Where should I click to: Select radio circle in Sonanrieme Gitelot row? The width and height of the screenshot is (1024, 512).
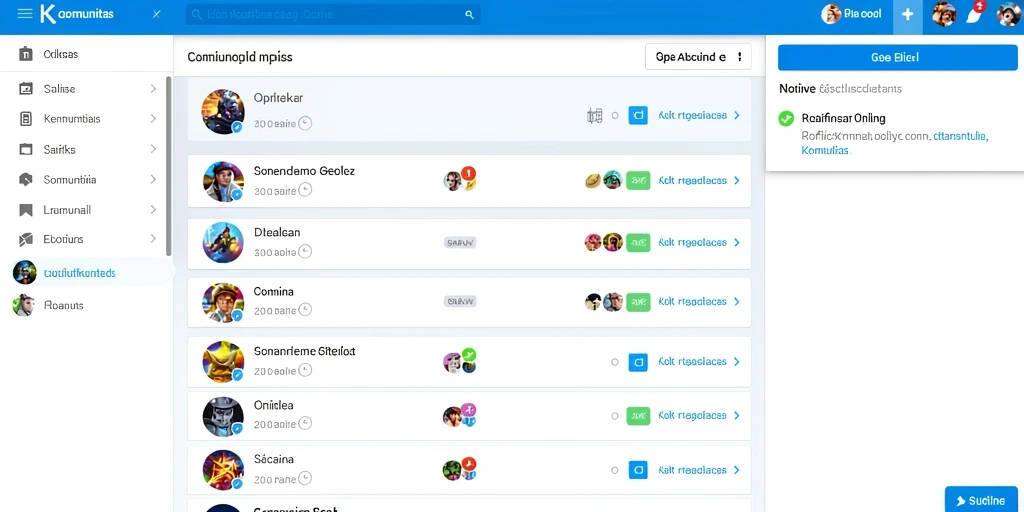point(615,361)
